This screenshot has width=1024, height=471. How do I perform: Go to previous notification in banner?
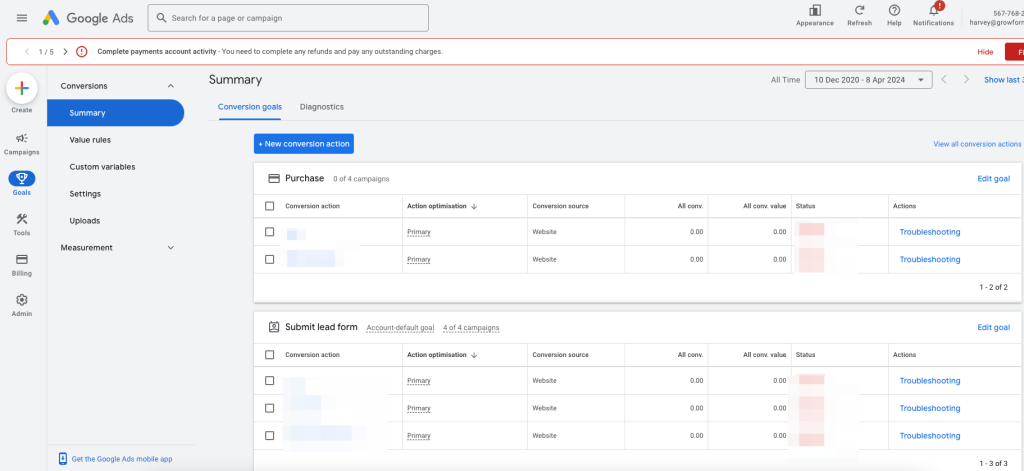tap(27, 52)
